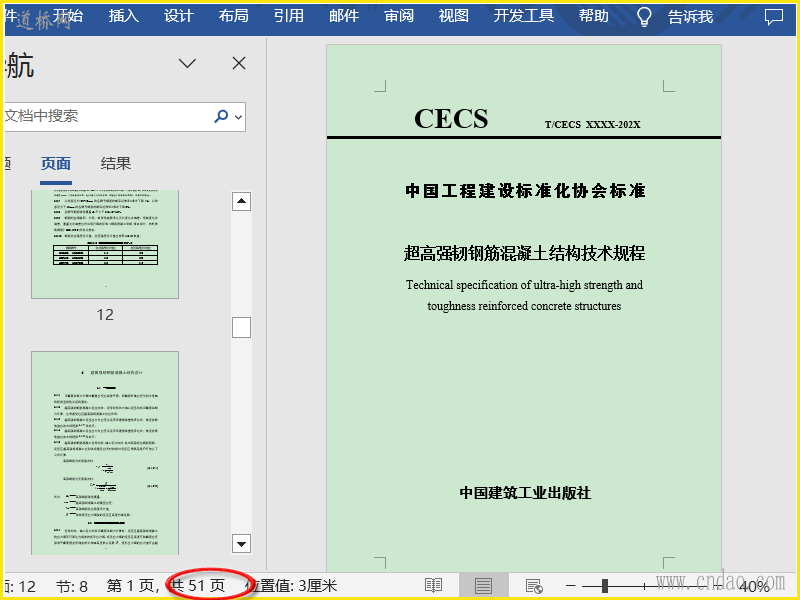
Task: Click the English title line beginning 'Technical specification'
Action: [x=524, y=285]
